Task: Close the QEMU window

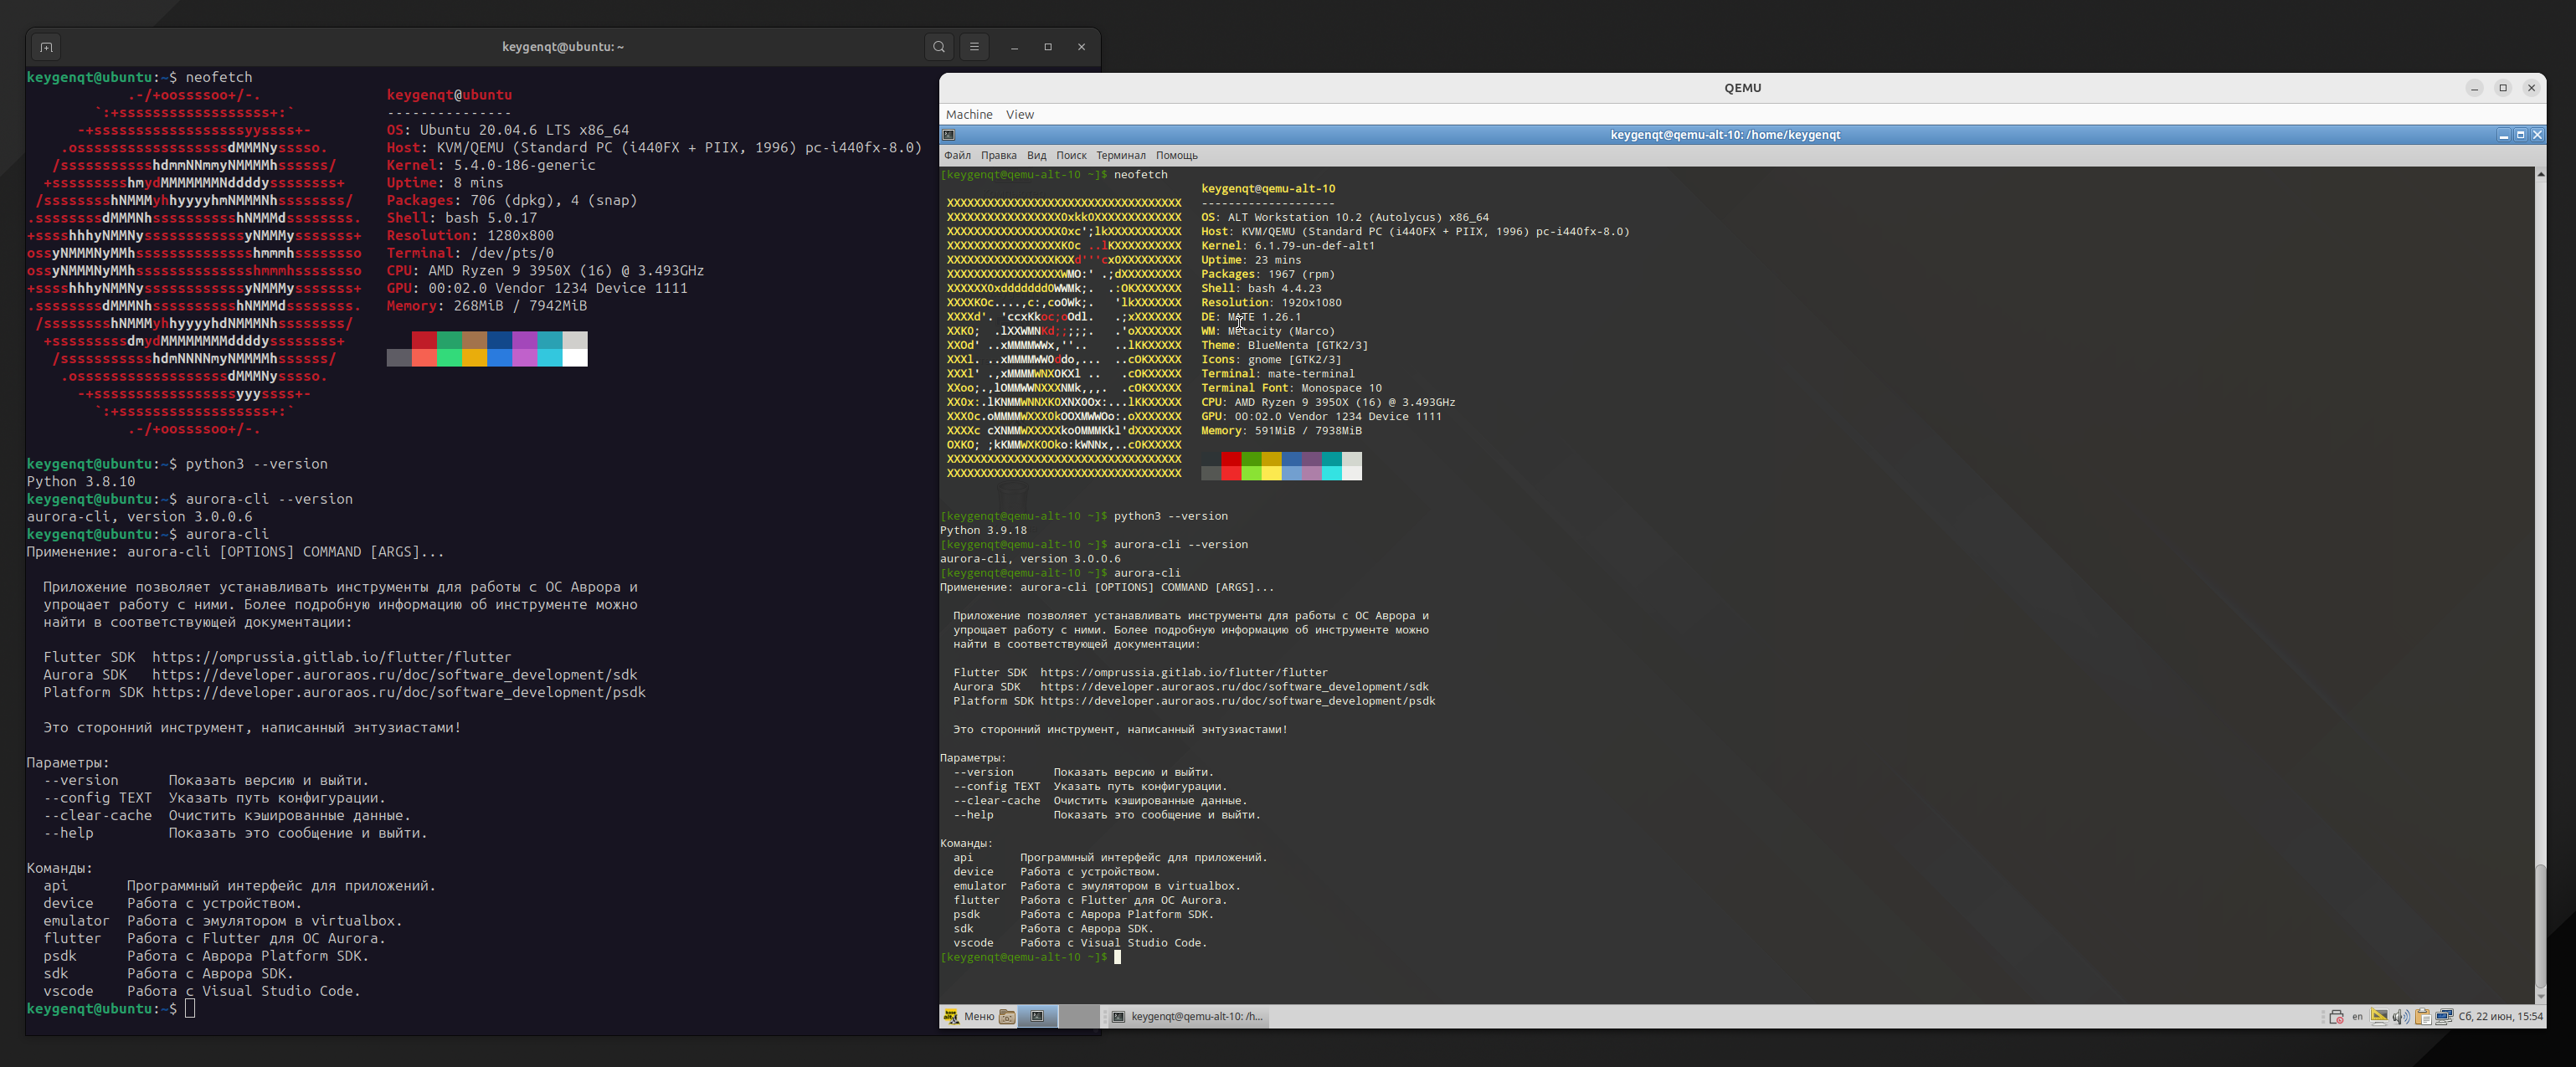Action: (x=2531, y=88)
